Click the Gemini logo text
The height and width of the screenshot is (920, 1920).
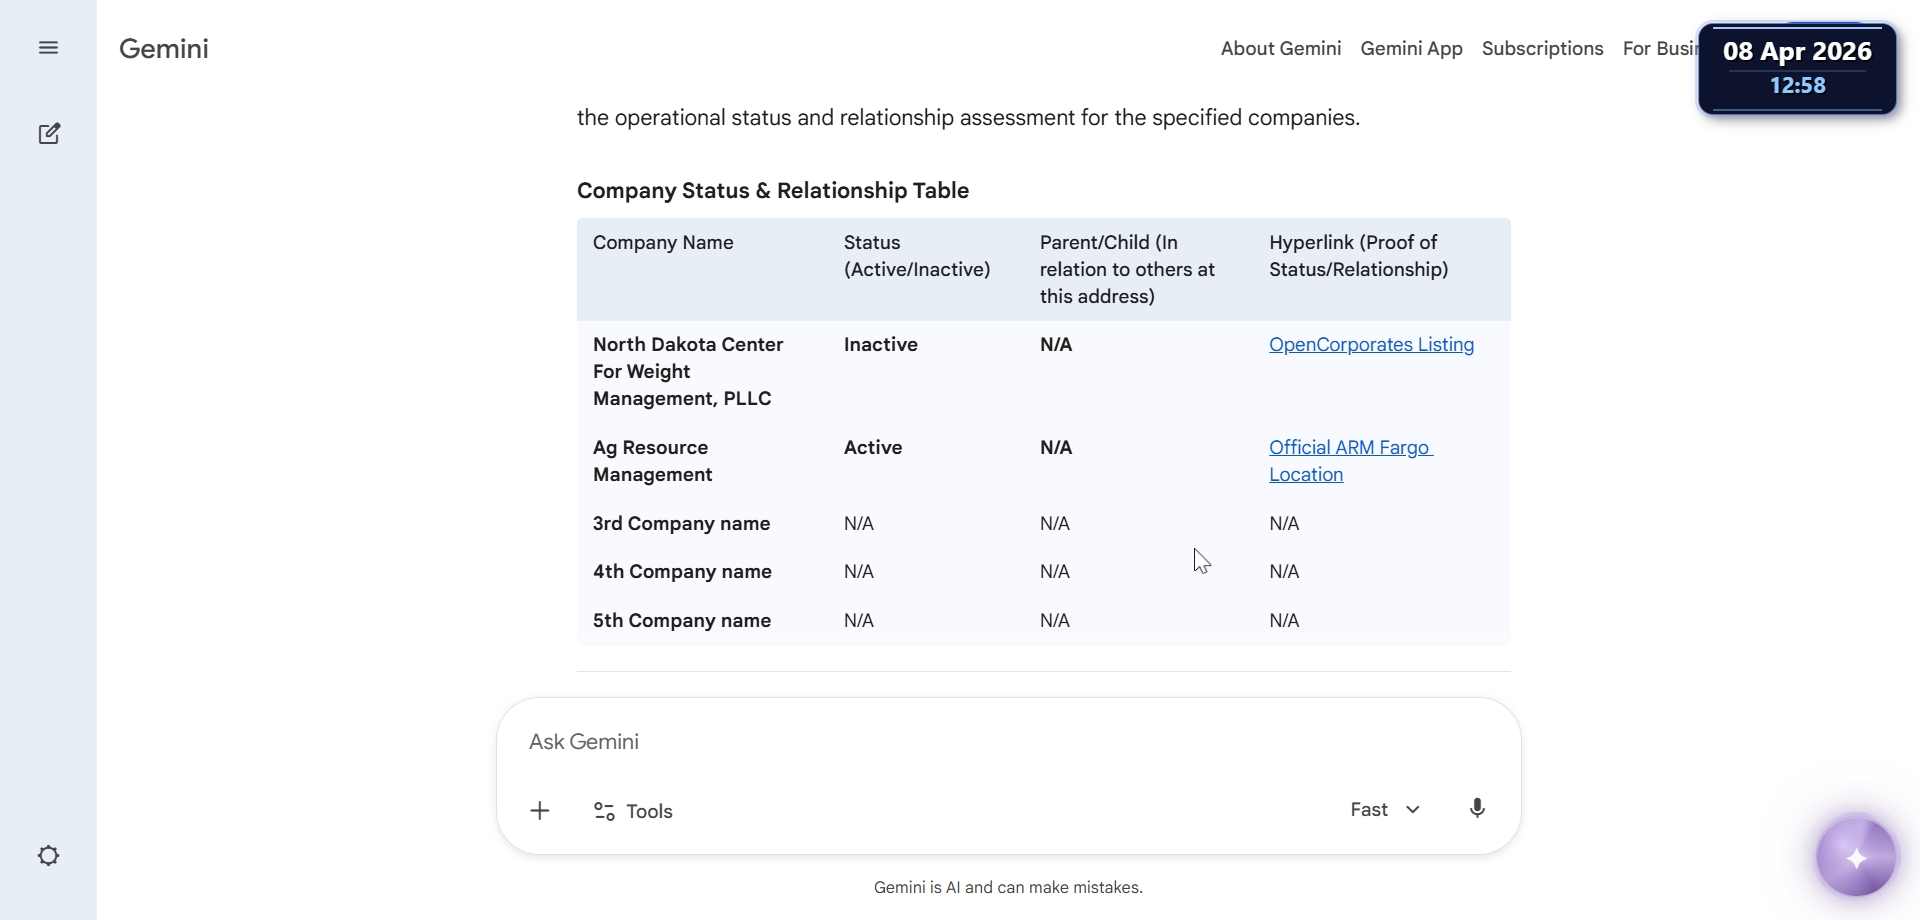point(164,49)
